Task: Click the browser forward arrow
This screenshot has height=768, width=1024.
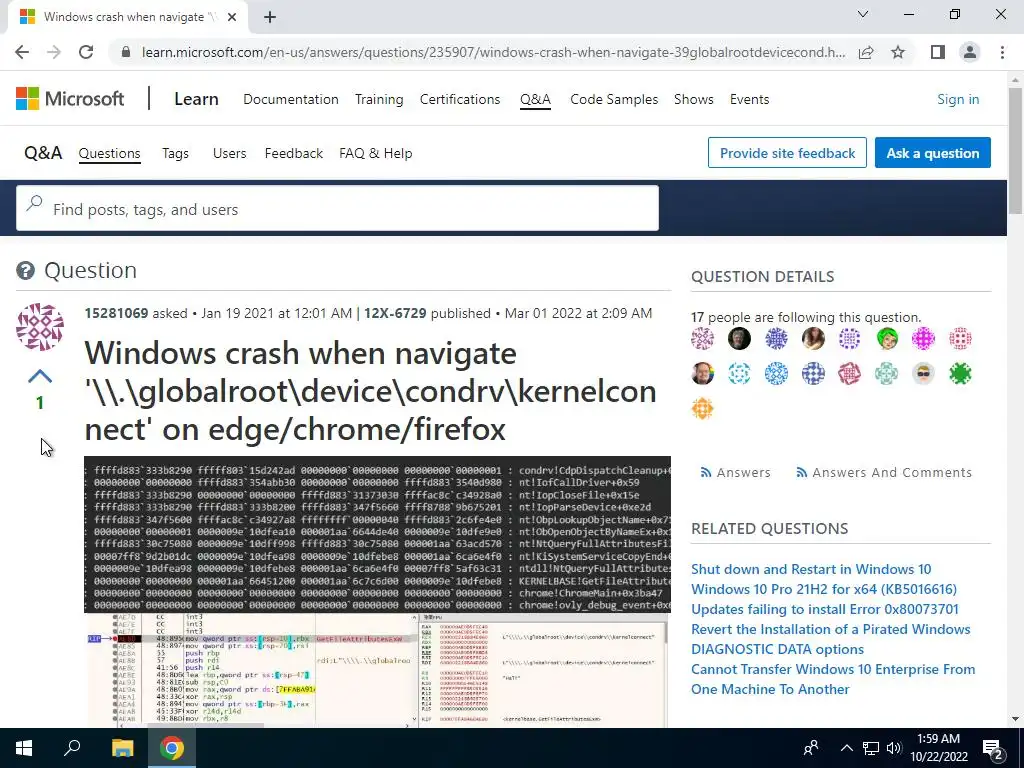Action: pyautogui.click(x=54, y=52)
